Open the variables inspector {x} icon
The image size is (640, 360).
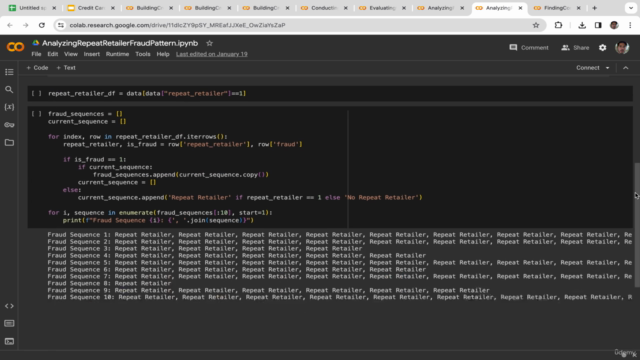coord(9,107)
